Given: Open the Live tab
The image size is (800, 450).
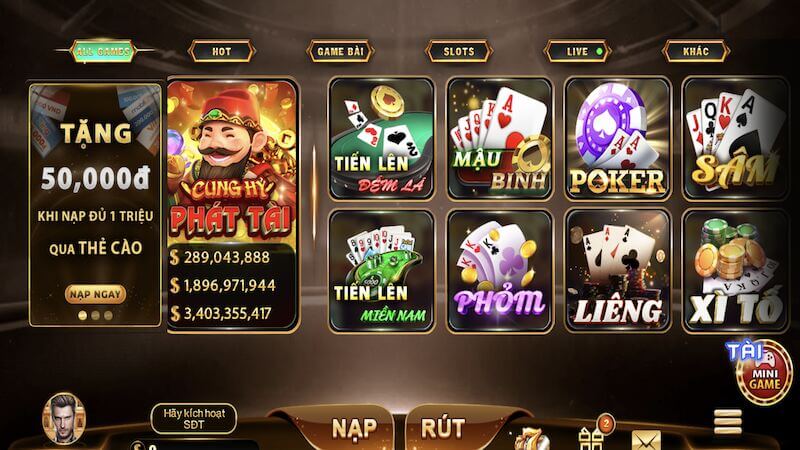Looking at the screenshot, I should click(x=578, y=52).
